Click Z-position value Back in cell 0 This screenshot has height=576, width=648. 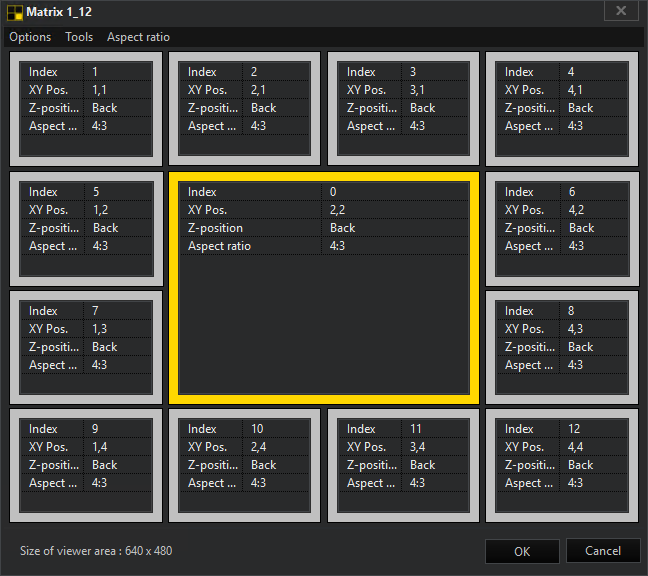tap(343, 228)
